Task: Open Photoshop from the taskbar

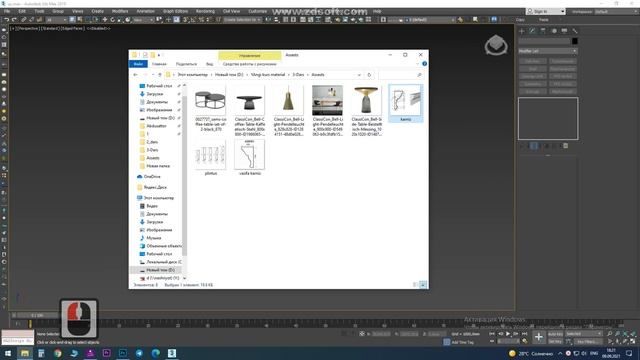Action: point(123,353)
